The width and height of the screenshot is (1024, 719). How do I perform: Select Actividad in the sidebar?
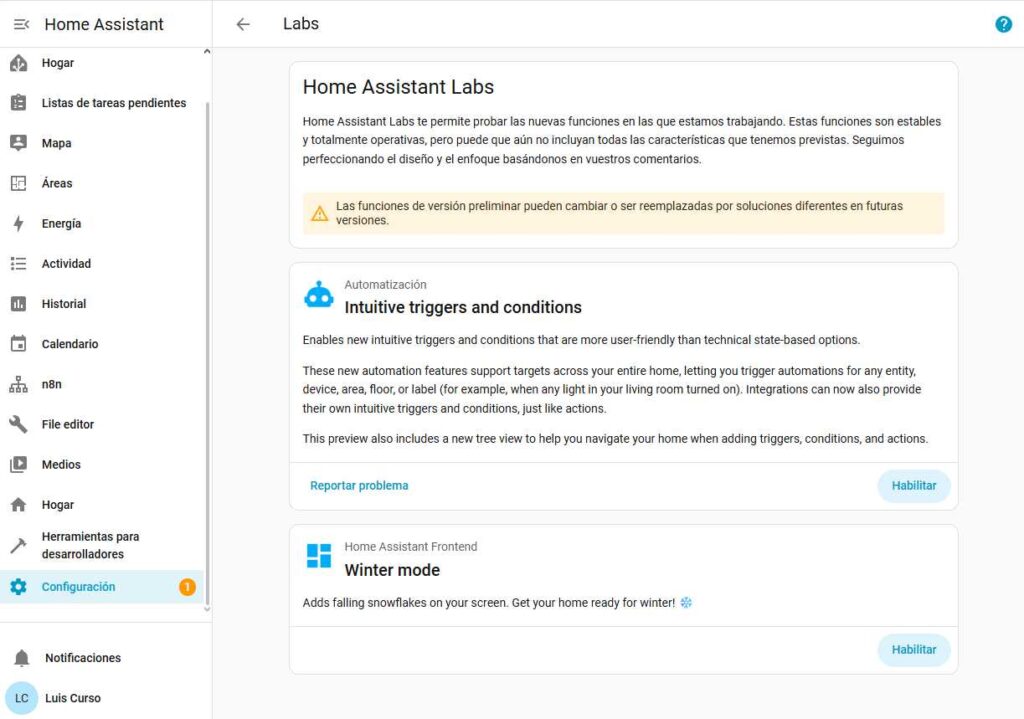click(x=66, y=264)
